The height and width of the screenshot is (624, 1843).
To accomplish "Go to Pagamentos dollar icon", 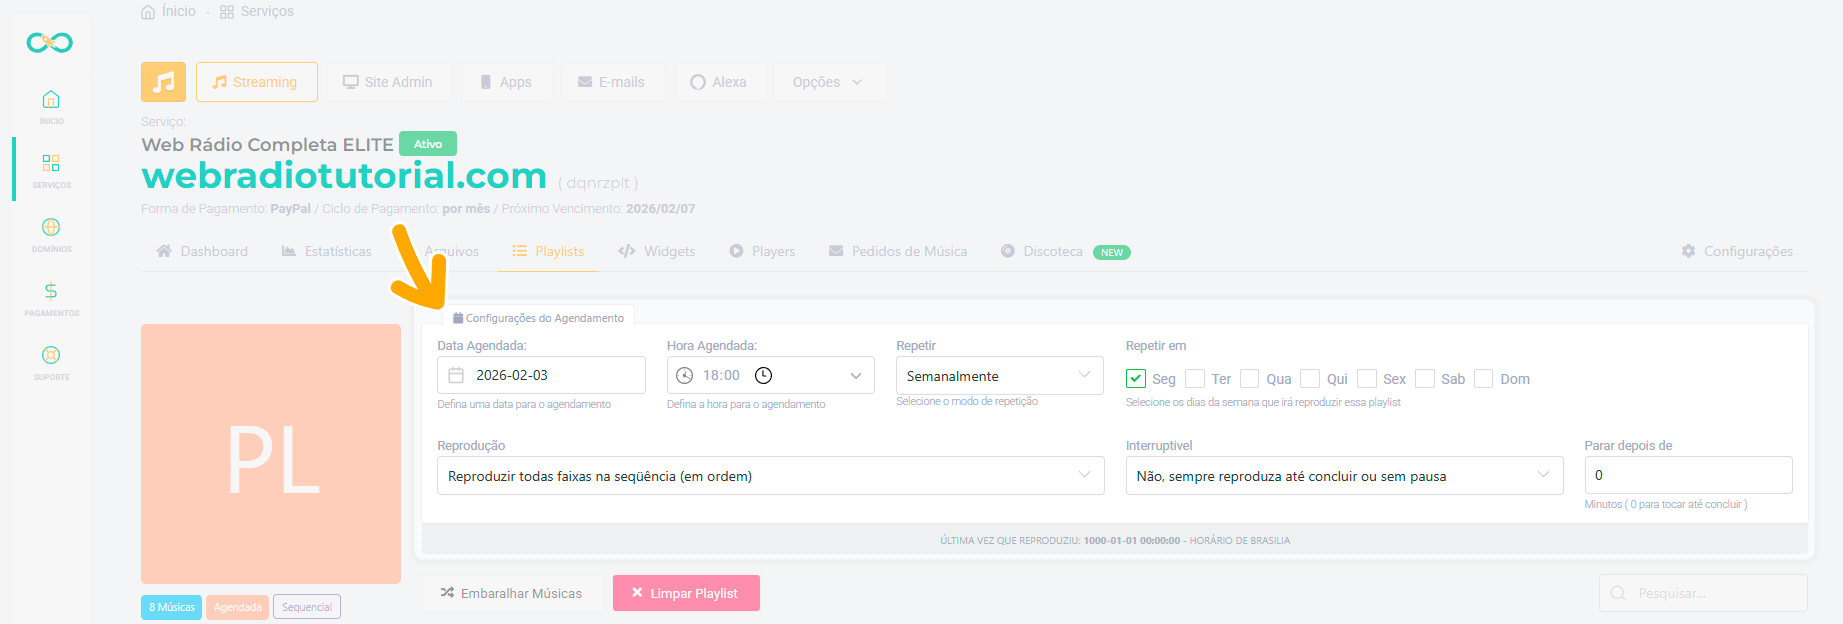I will pyautogui.click(x=51, y=292).
